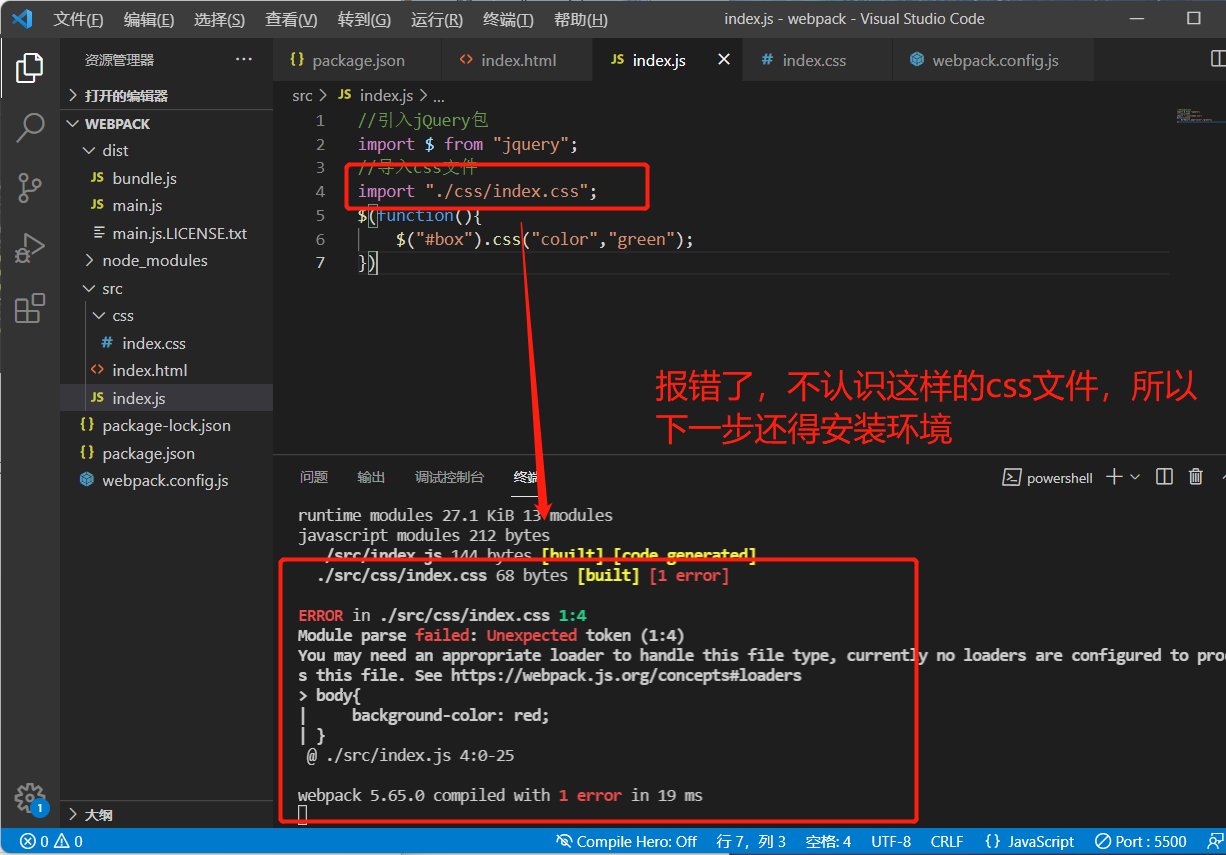
Task: Click the VS Code logo icon
Action: 22,19
